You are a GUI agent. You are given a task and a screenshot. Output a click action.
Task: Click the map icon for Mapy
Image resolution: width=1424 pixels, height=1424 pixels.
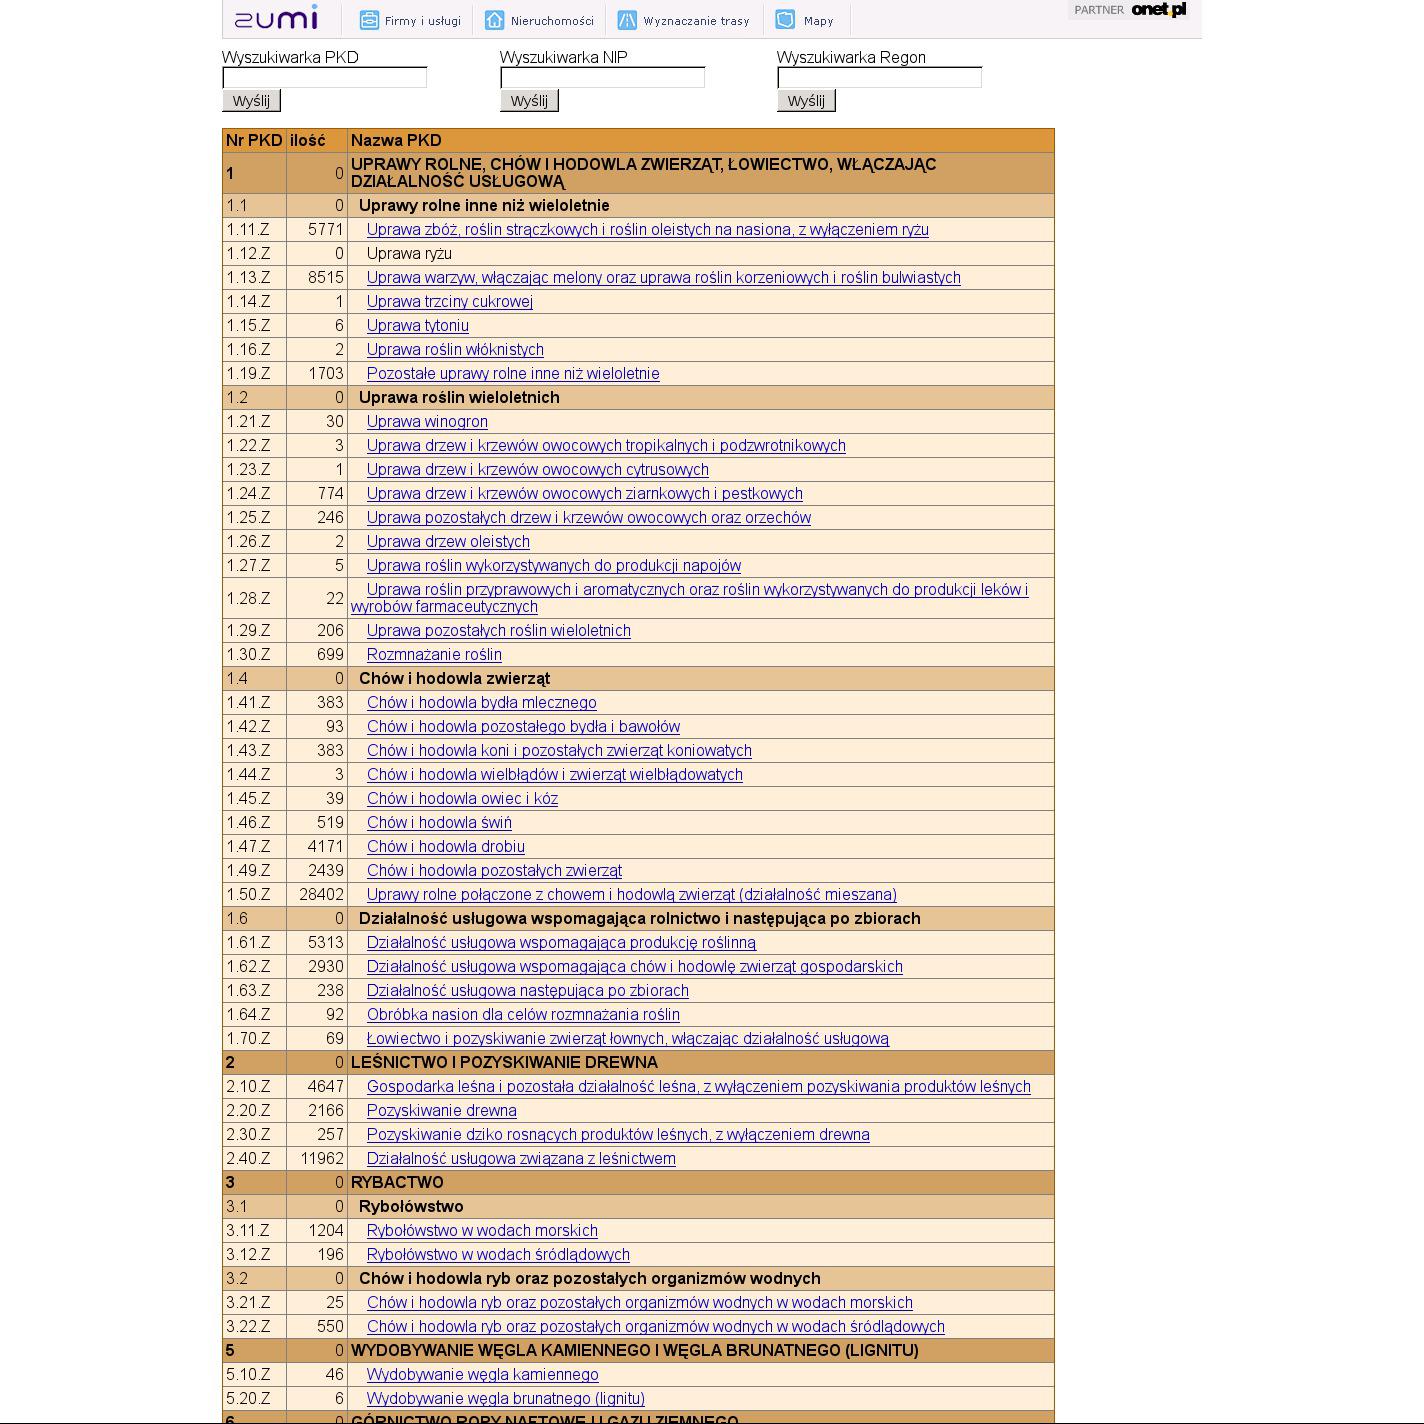[x=786, y=20]
